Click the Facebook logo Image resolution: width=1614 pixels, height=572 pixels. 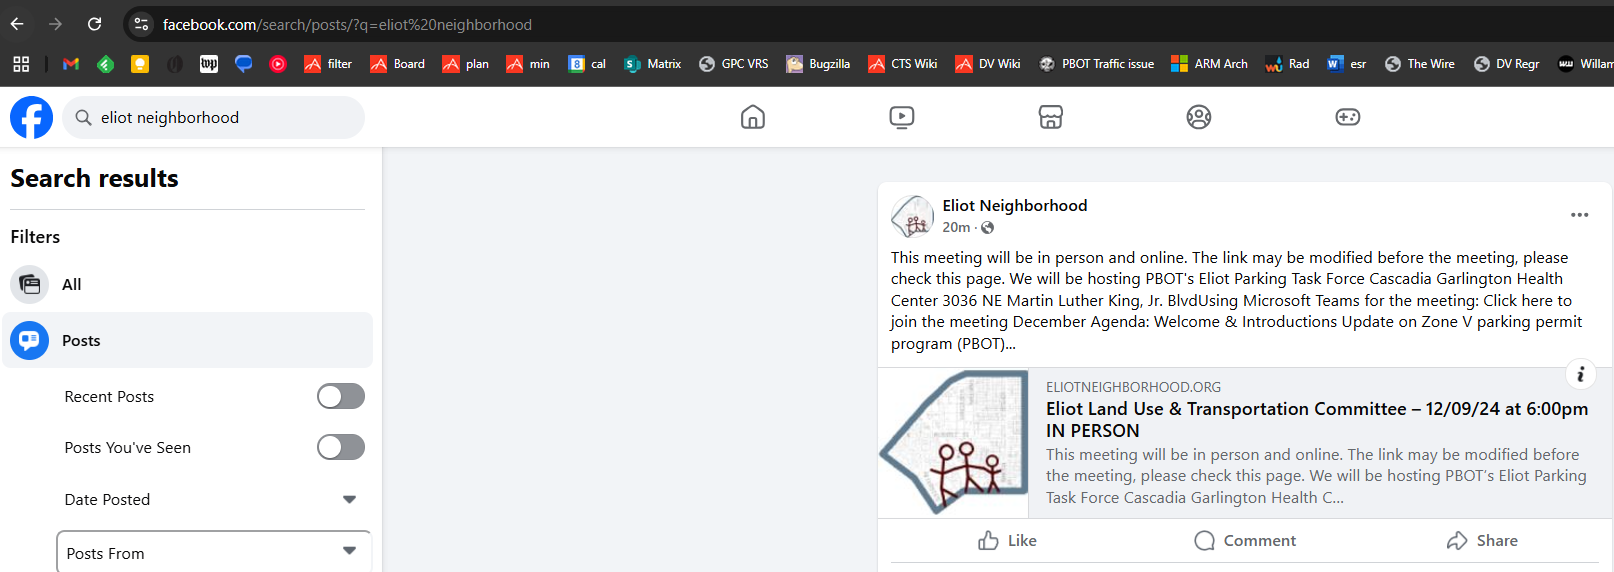(31, 118)
